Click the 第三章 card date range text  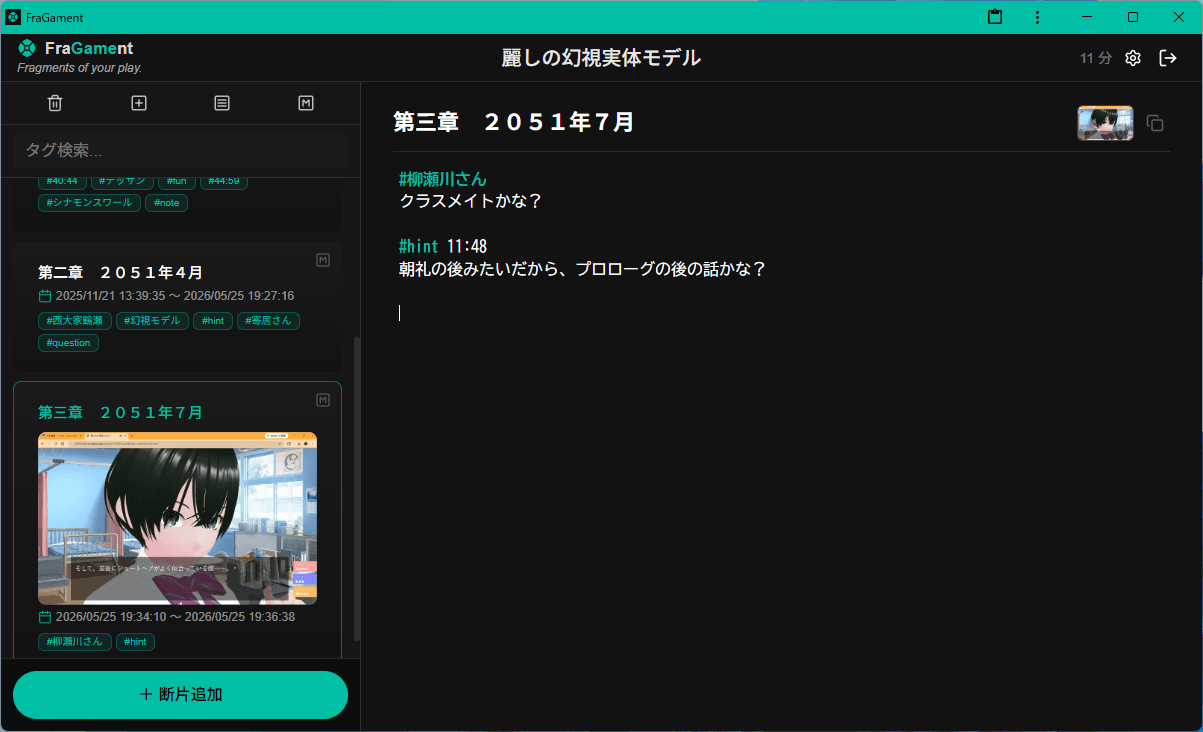[175, 617]
